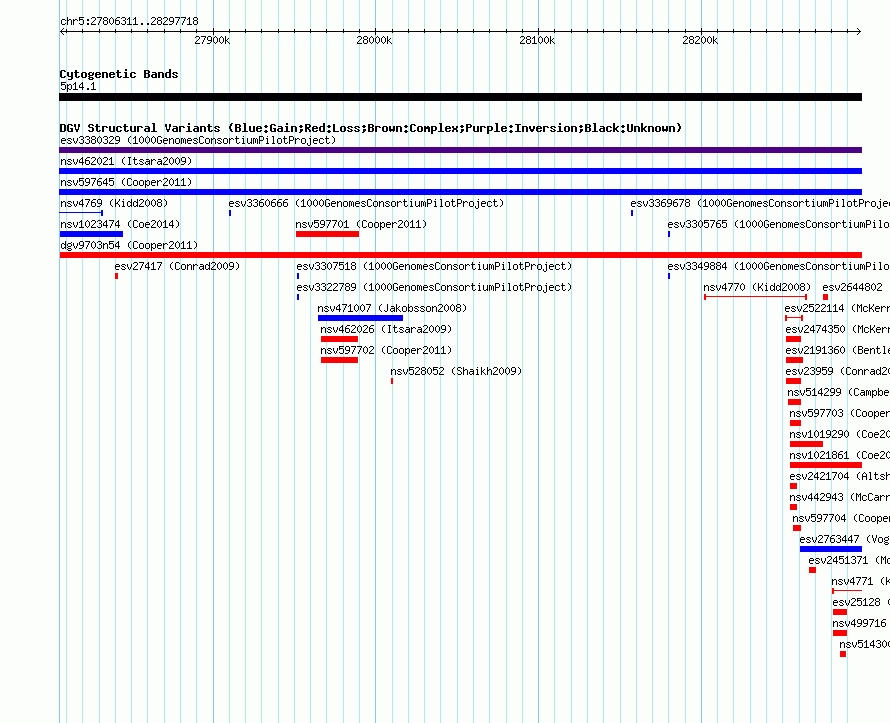Select the esv2763447 blue gain bar
The height and width of the screenshot is (723, 890).
pyautogui.click(x=831, y=549)
